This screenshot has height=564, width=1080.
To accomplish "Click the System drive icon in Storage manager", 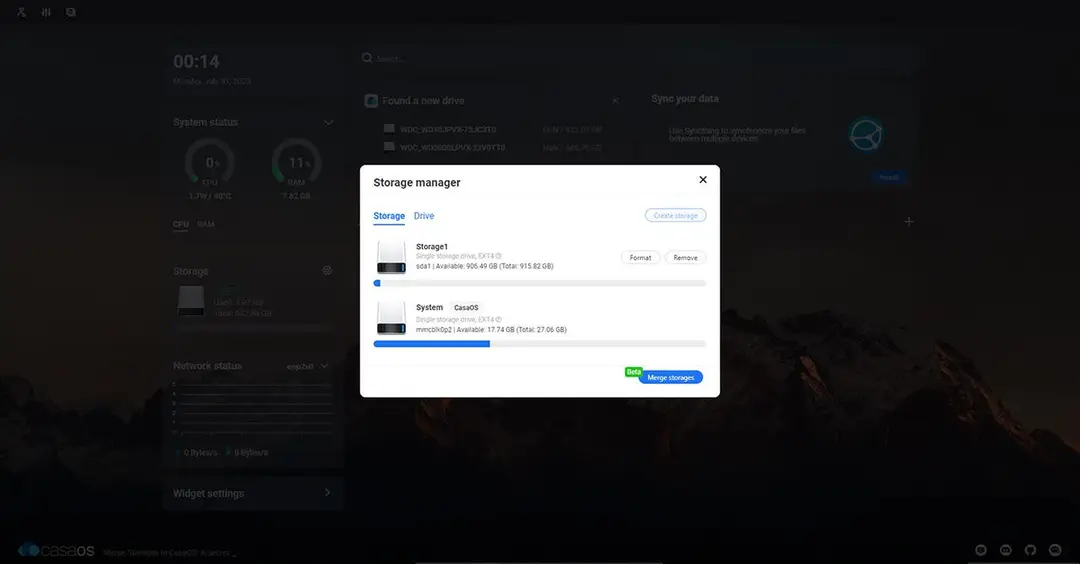I will [391, 317].
